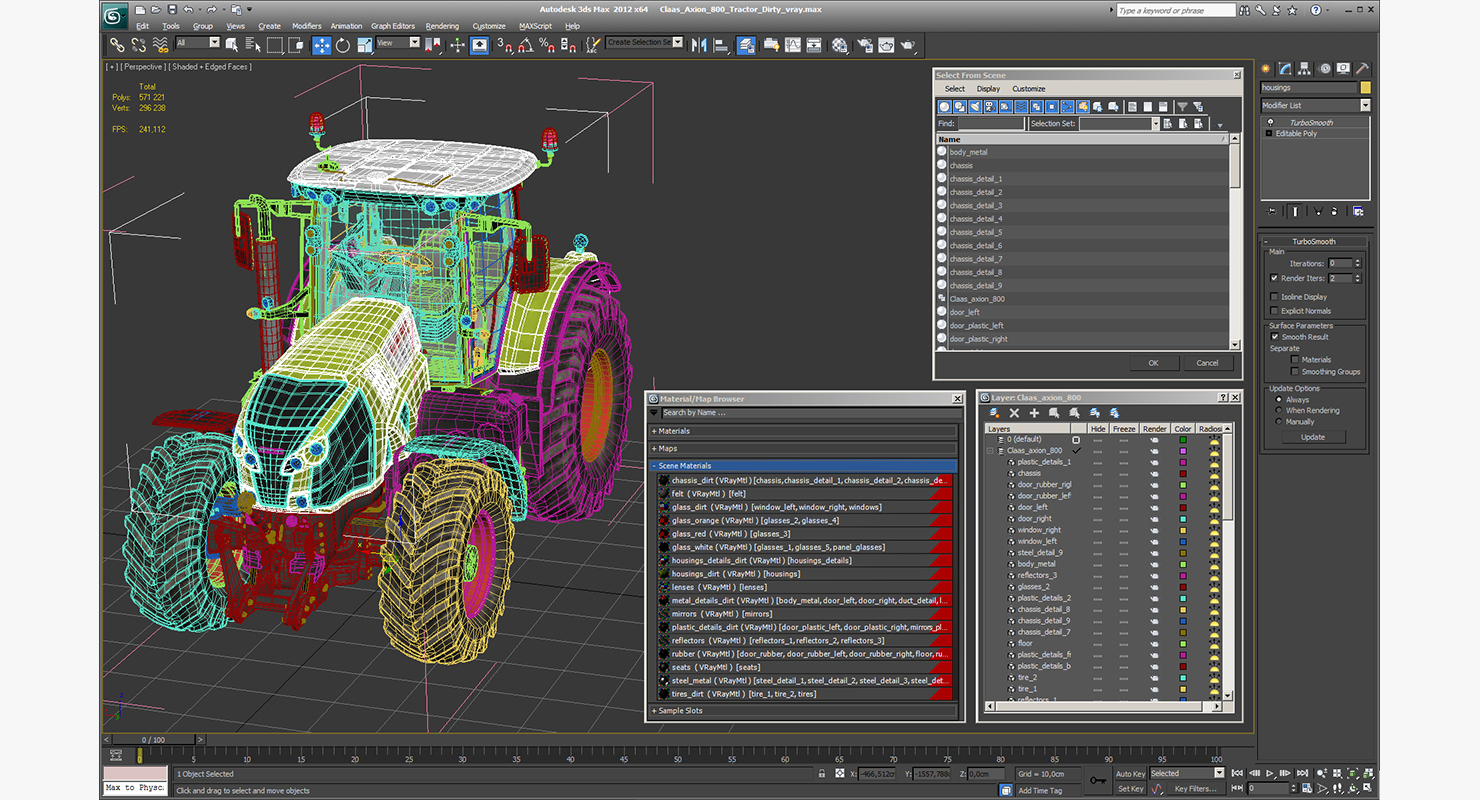Open the MAXScript menu
This screenshot has height=800, width=1480.
pyautogui.click(x=535, y=26)
